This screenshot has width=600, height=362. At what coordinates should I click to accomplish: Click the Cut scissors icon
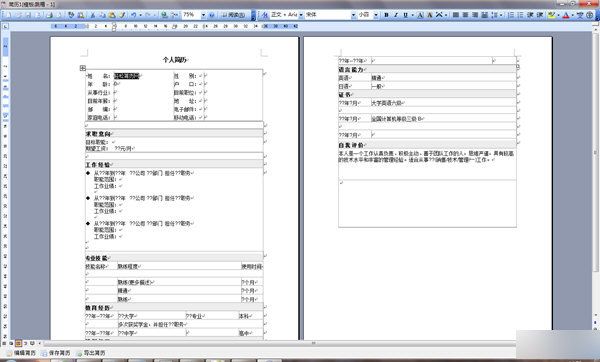coord(93,15)
